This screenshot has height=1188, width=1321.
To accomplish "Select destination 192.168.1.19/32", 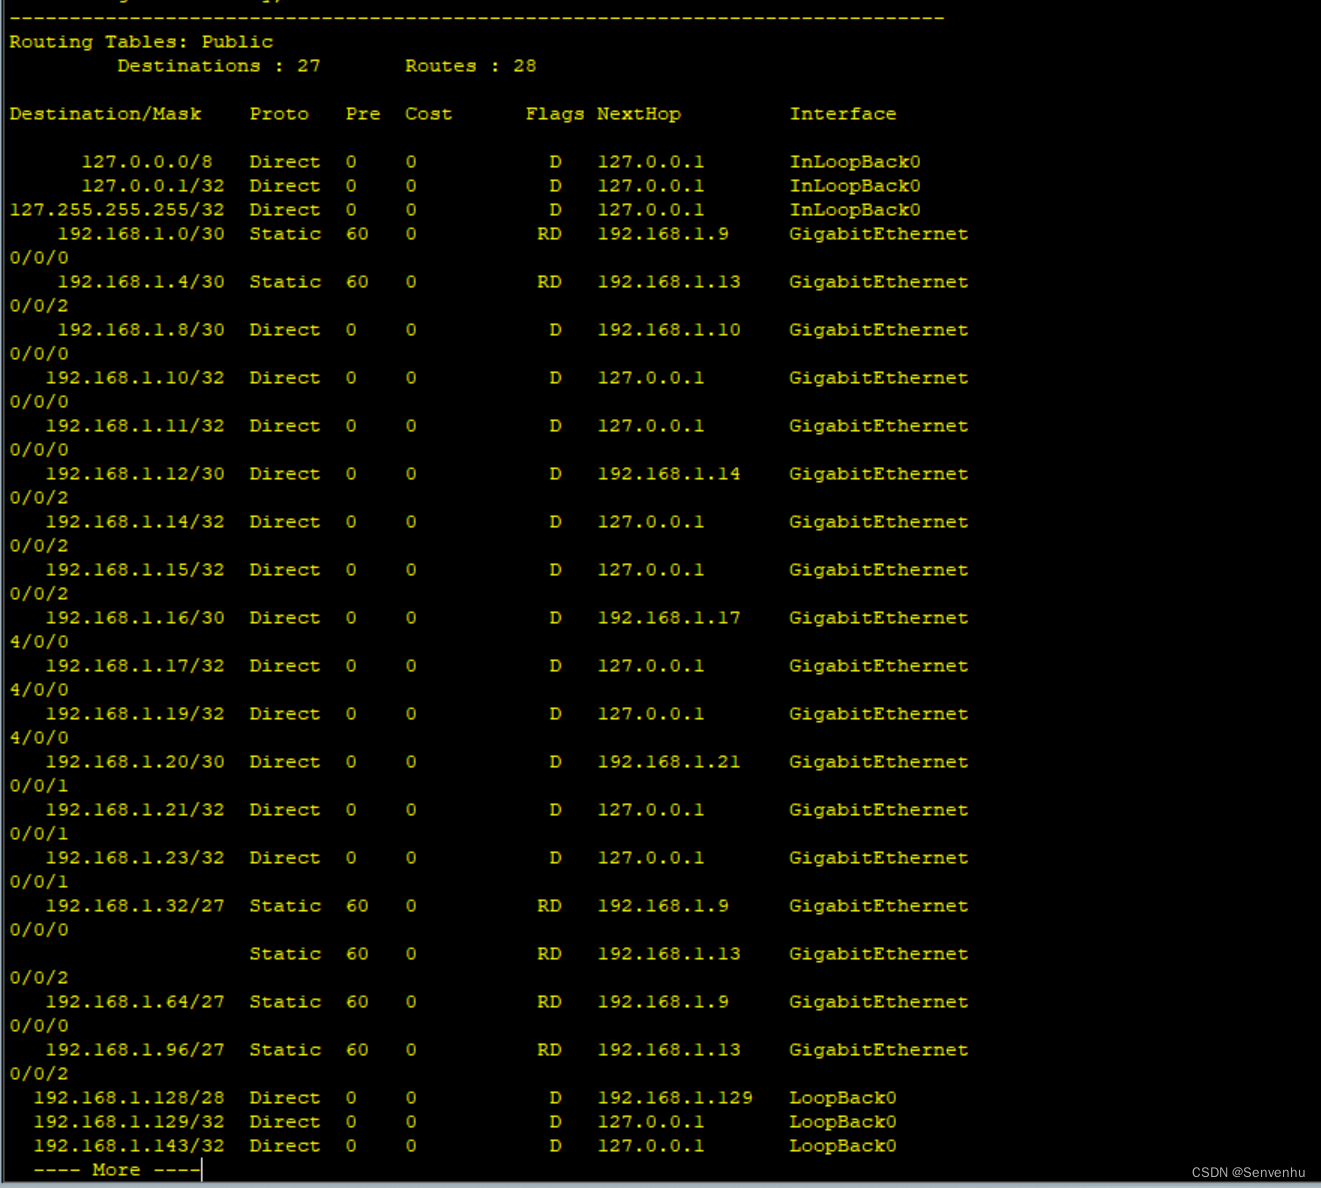I will 135,714.
